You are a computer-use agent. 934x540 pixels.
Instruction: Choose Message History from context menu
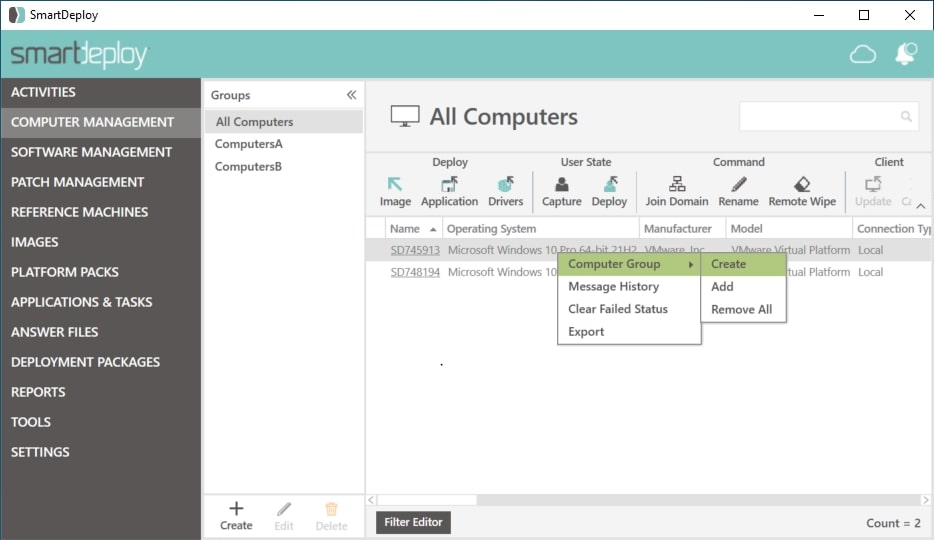[613, 287]
